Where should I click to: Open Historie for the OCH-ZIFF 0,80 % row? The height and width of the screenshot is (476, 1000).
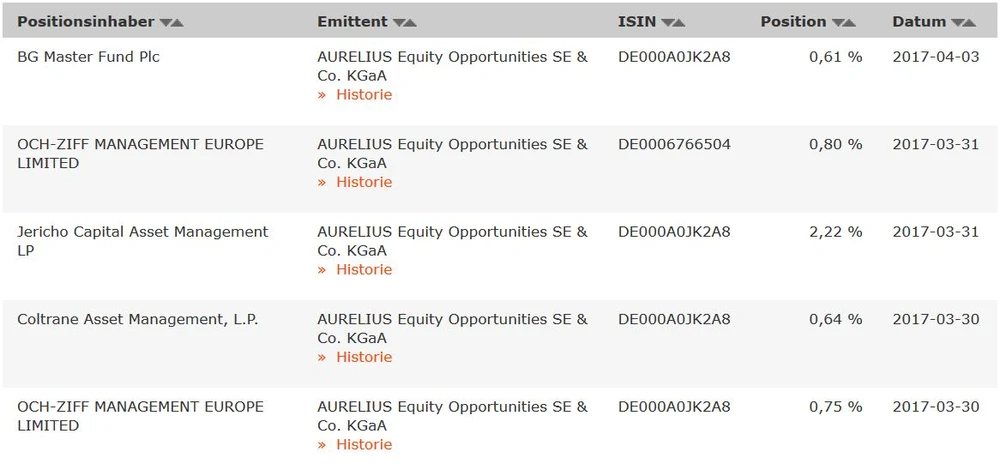point(363,182)
